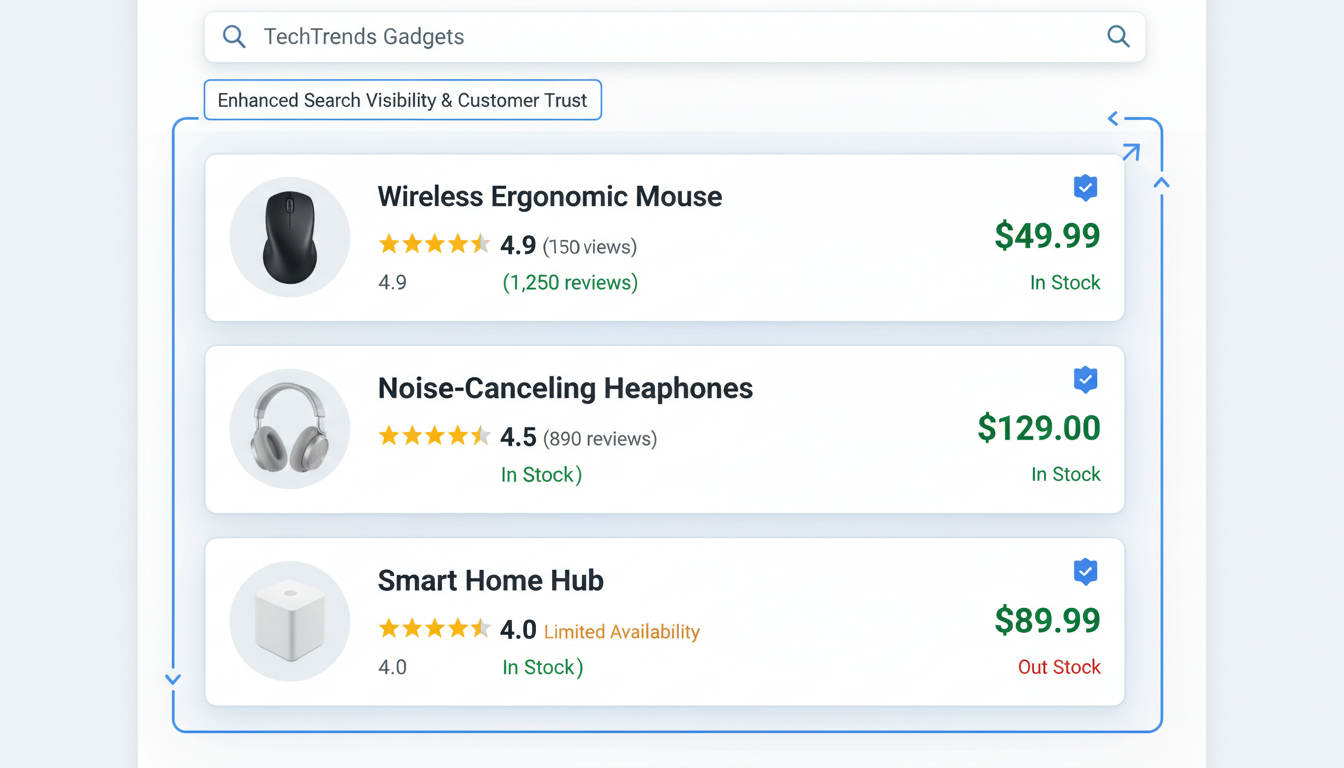Click the Out Stock label on Smart Home Hub
The width and height of the screenshot is (1344, 768).
point(1059,667)
